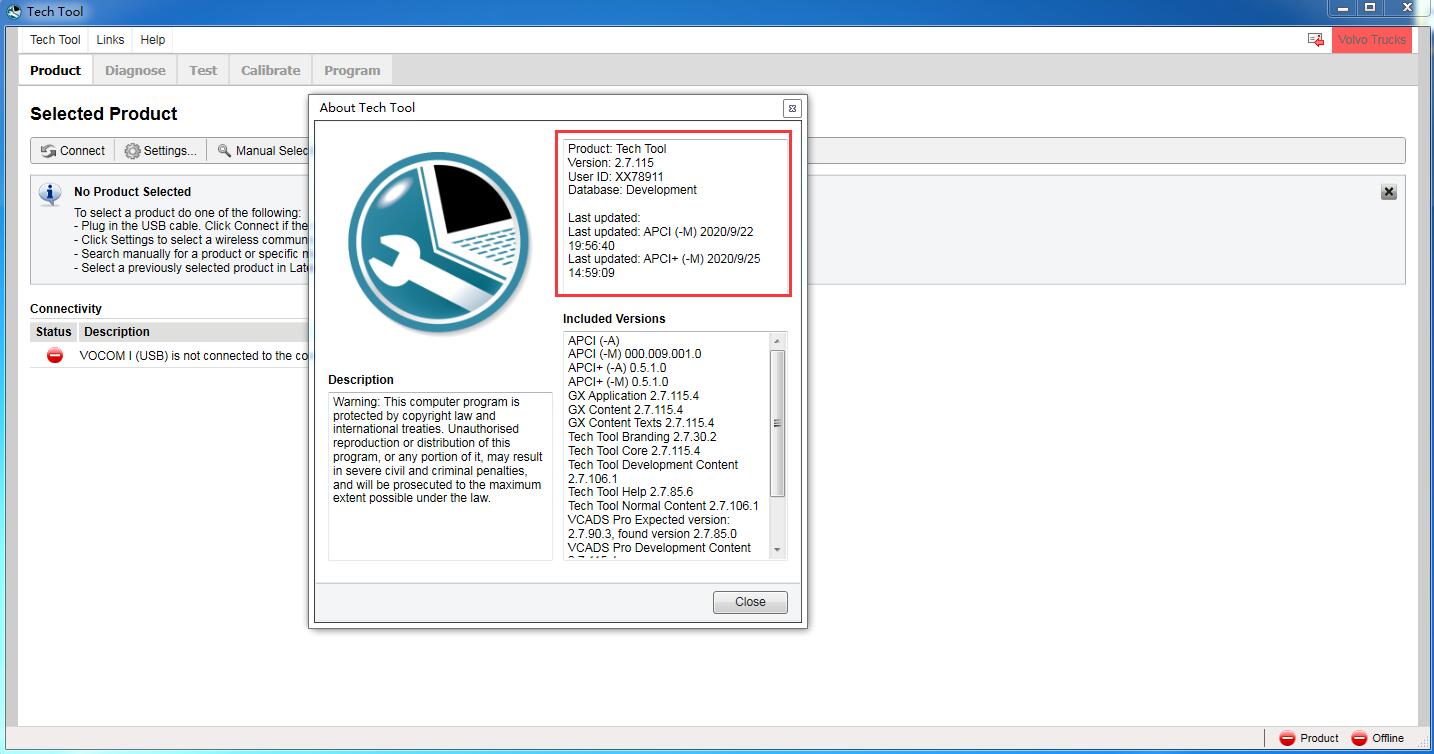Select the VOCOM I (USB) connectivity row
The width and height of the screenshot is (1434, 754).
point(170,356)
